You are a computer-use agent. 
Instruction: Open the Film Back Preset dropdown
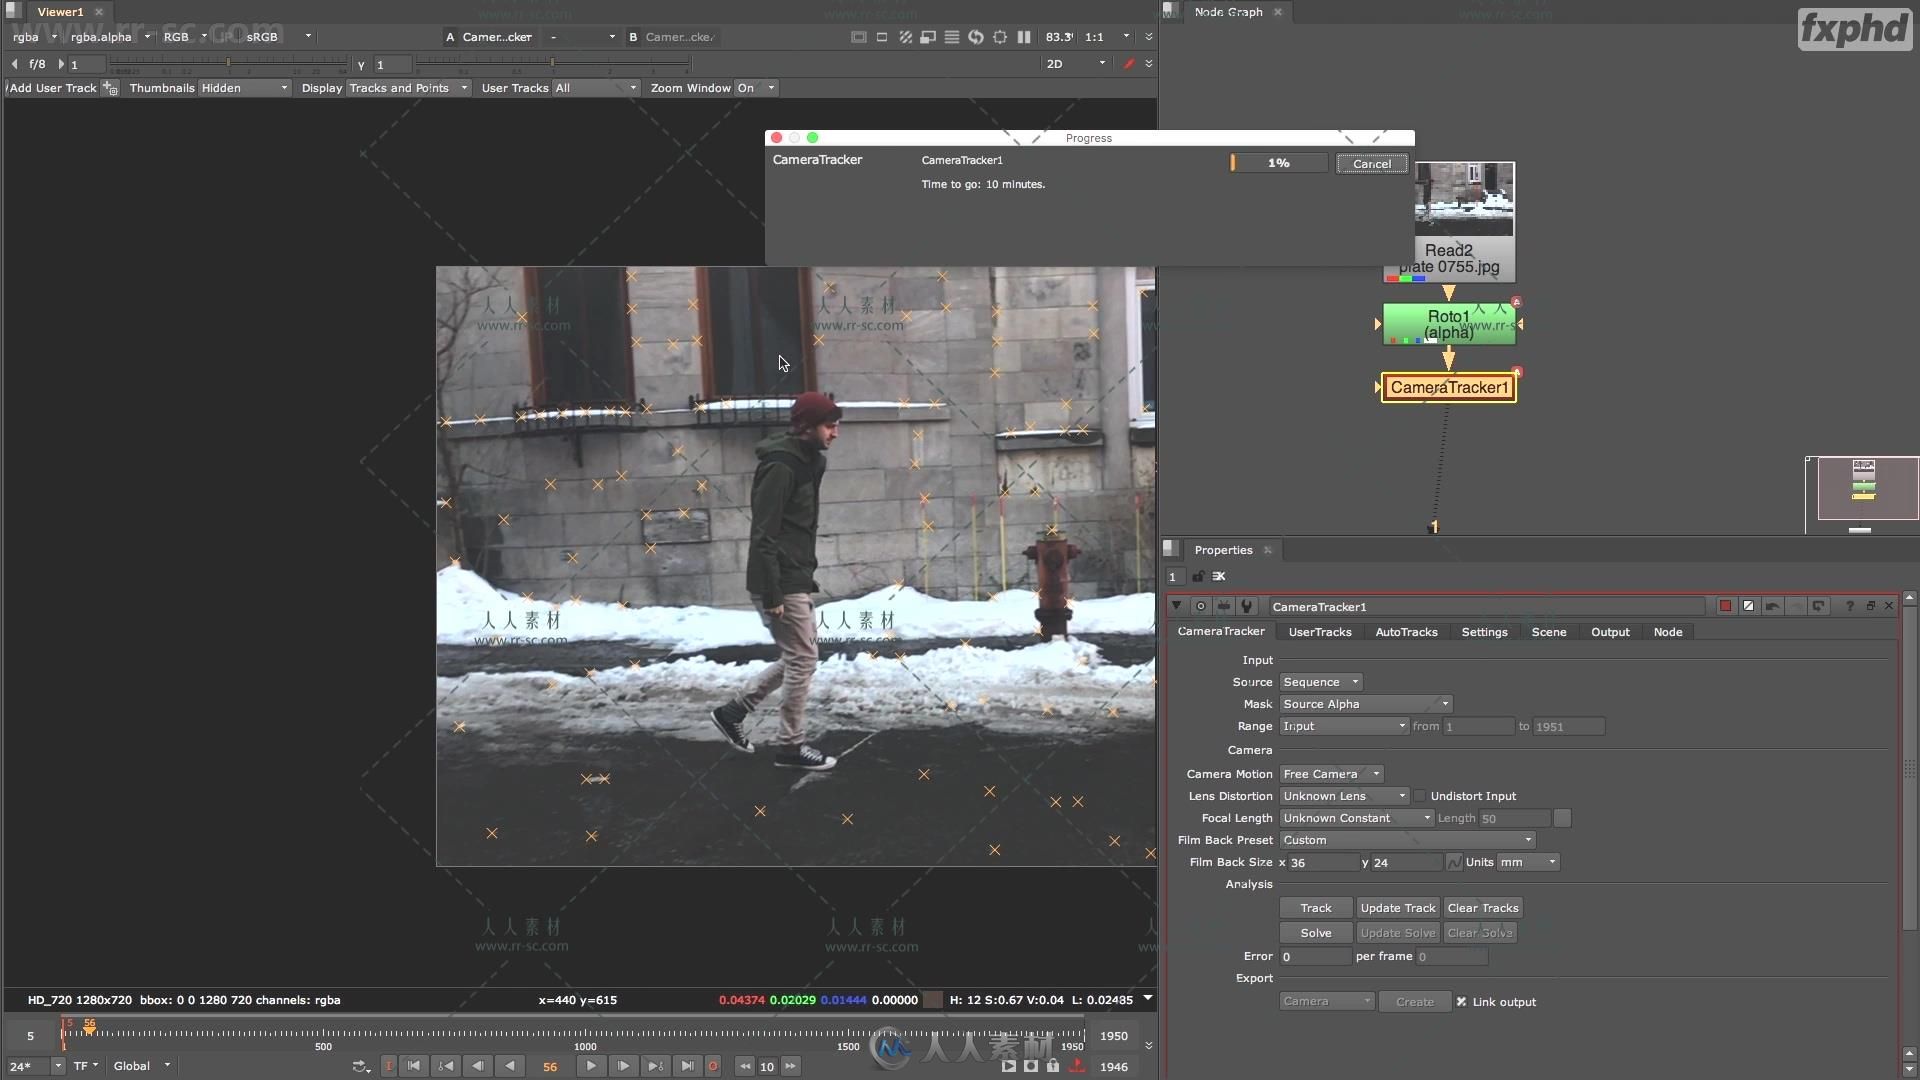click(1402, 839)
